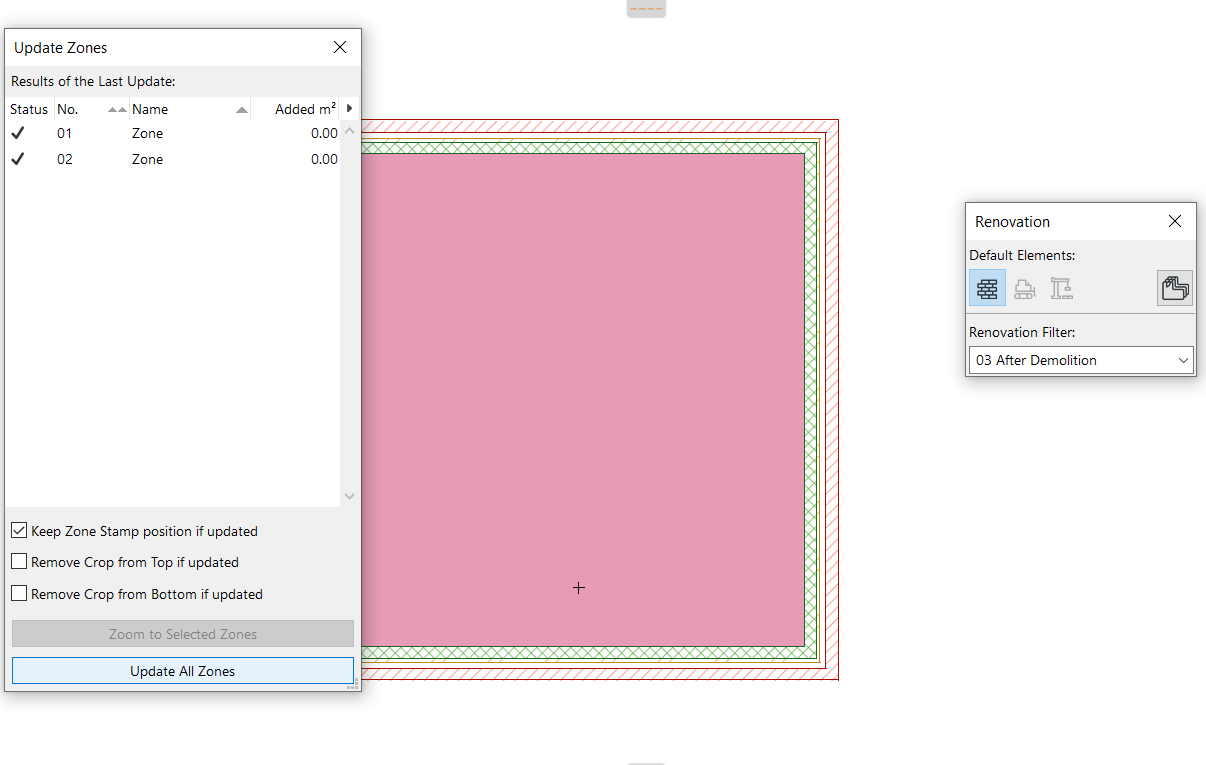Sort zones by the Name column header
This screenshot has height=765, width=1206.
[x=189, y=109]
